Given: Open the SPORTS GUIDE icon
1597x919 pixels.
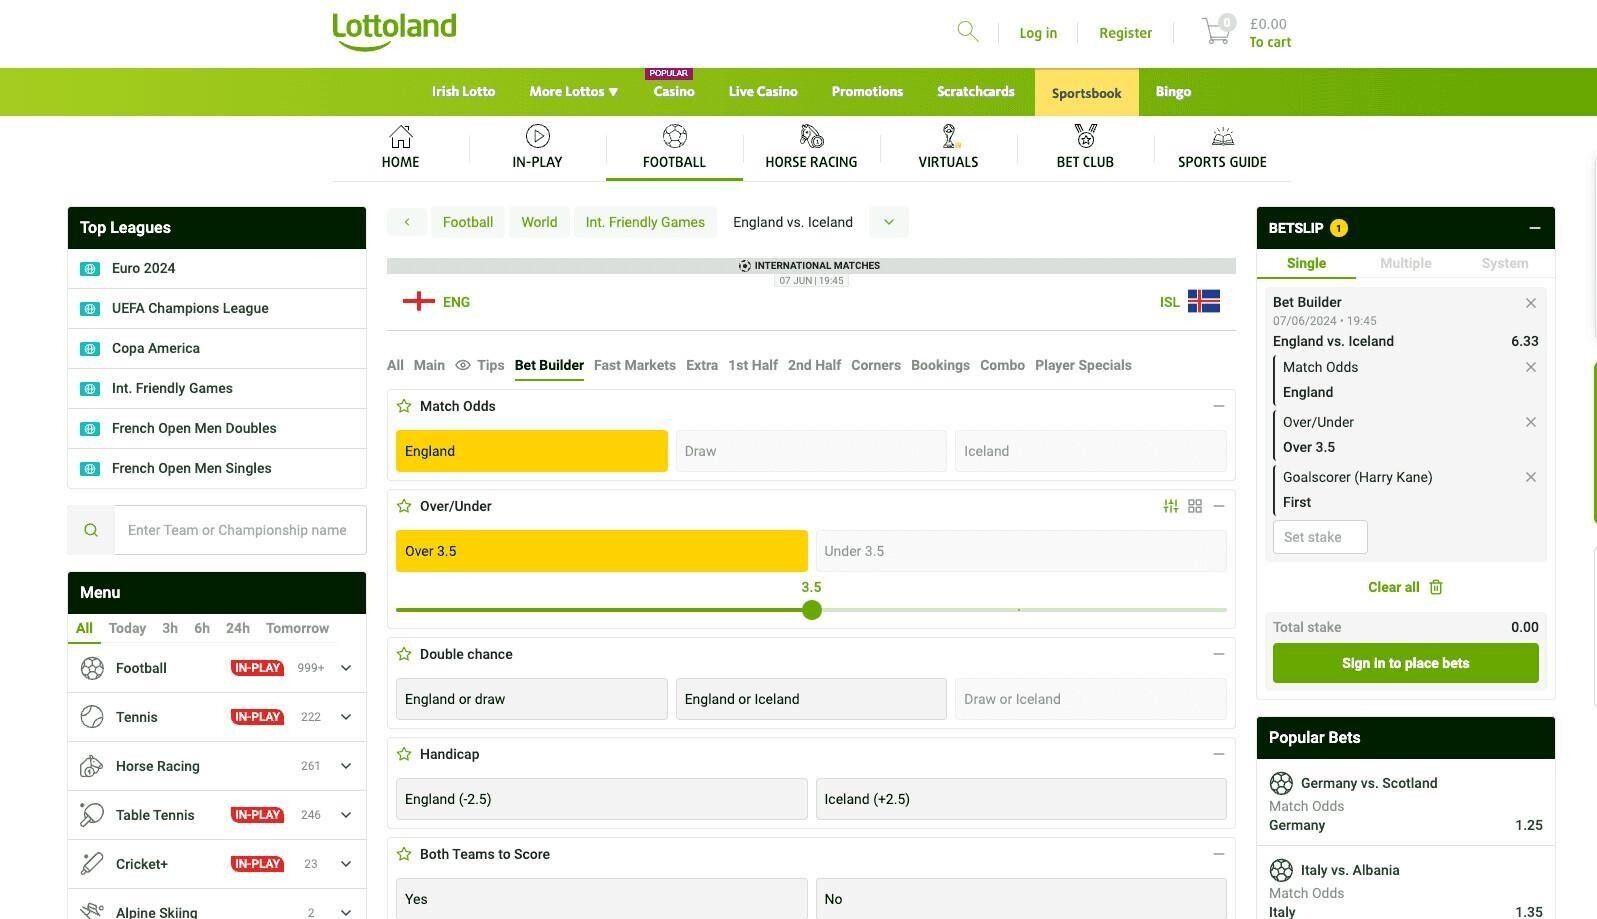Looking at the screenshot, I should coord(1222,136).
